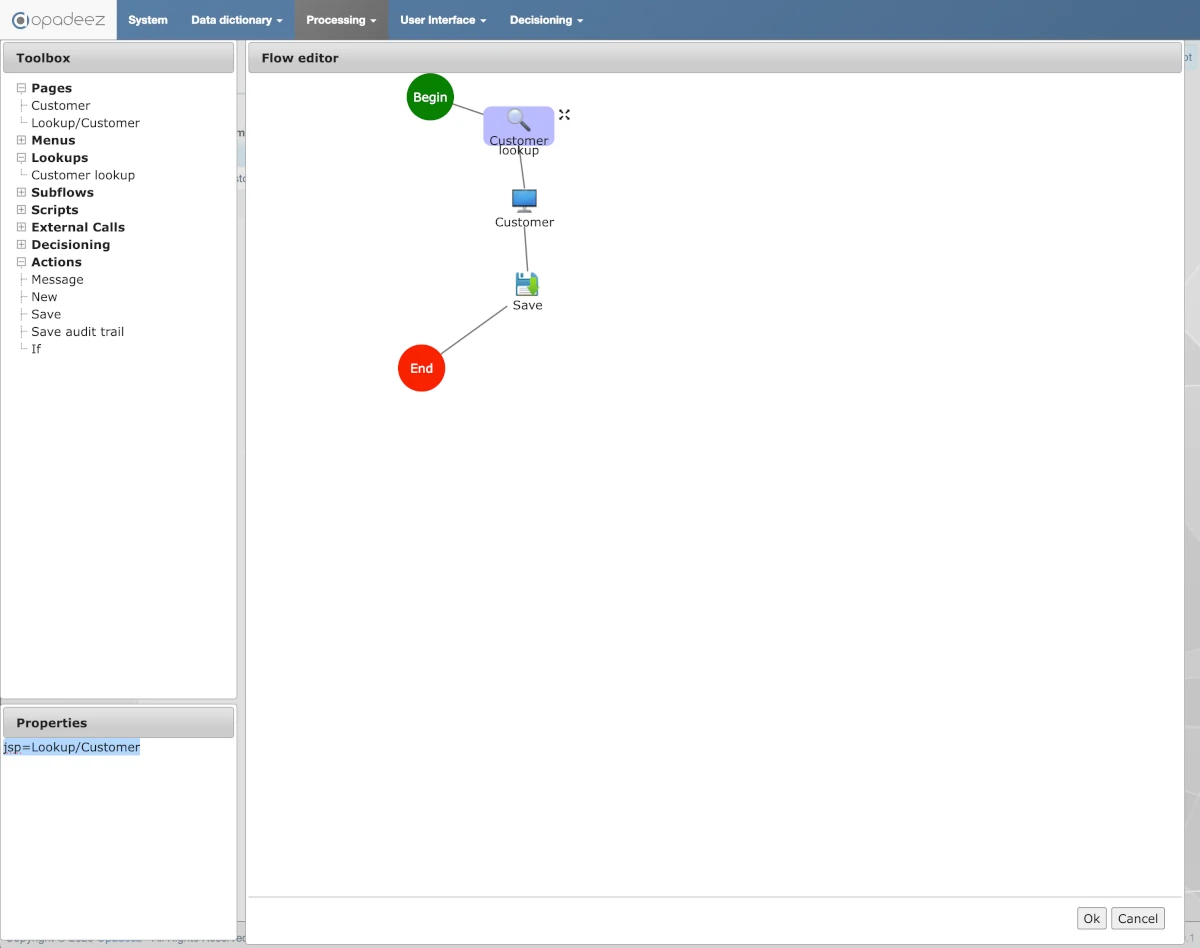Image resolution: width=1200 pixels, height=948 pixels.
Task: Collapse the Actions tree section
Action: pos(21,261)
